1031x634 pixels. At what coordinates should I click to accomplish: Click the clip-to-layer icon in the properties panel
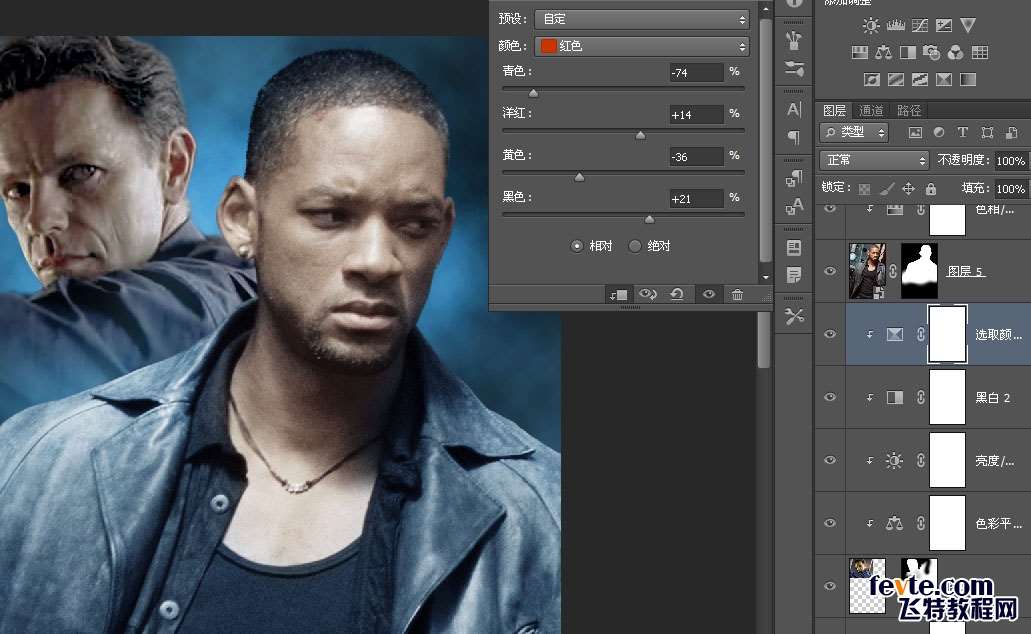point(618,295)
